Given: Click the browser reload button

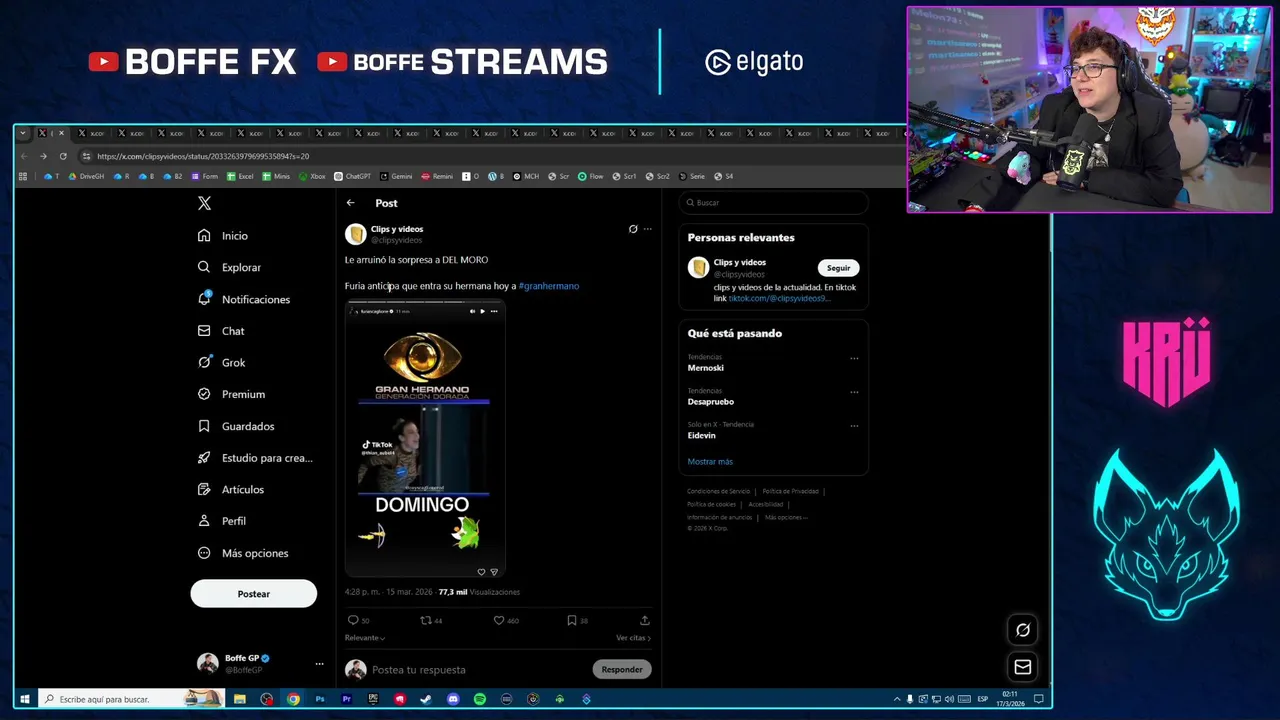Looking at the screenshot, I should click(x=63, y=156).
